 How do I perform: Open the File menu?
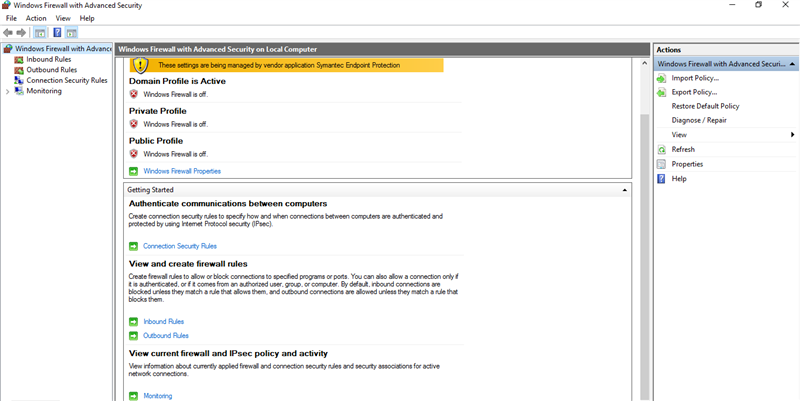11,18
